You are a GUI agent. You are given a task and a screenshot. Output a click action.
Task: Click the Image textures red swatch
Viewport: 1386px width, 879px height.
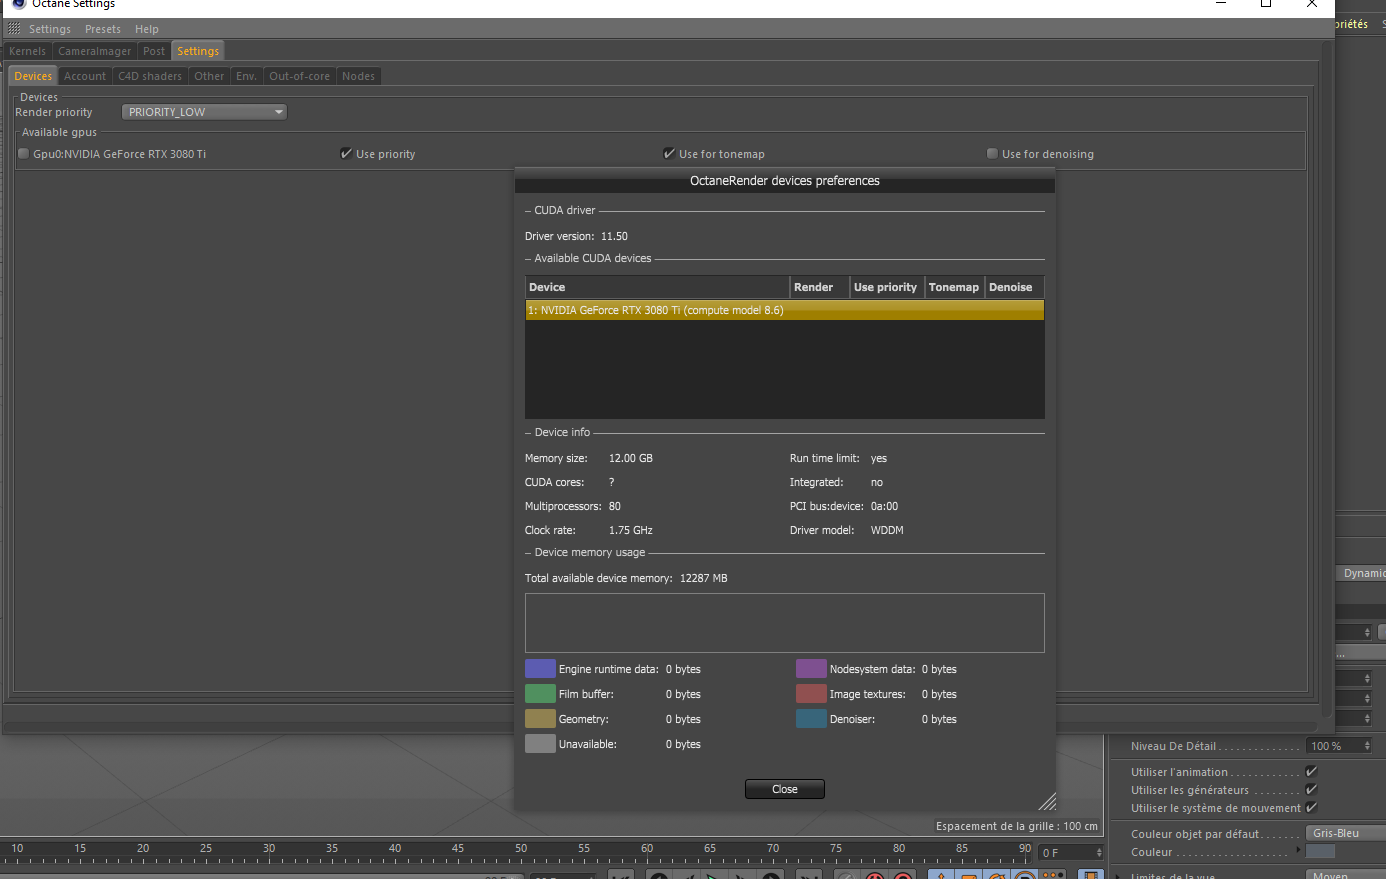point(811,694)
